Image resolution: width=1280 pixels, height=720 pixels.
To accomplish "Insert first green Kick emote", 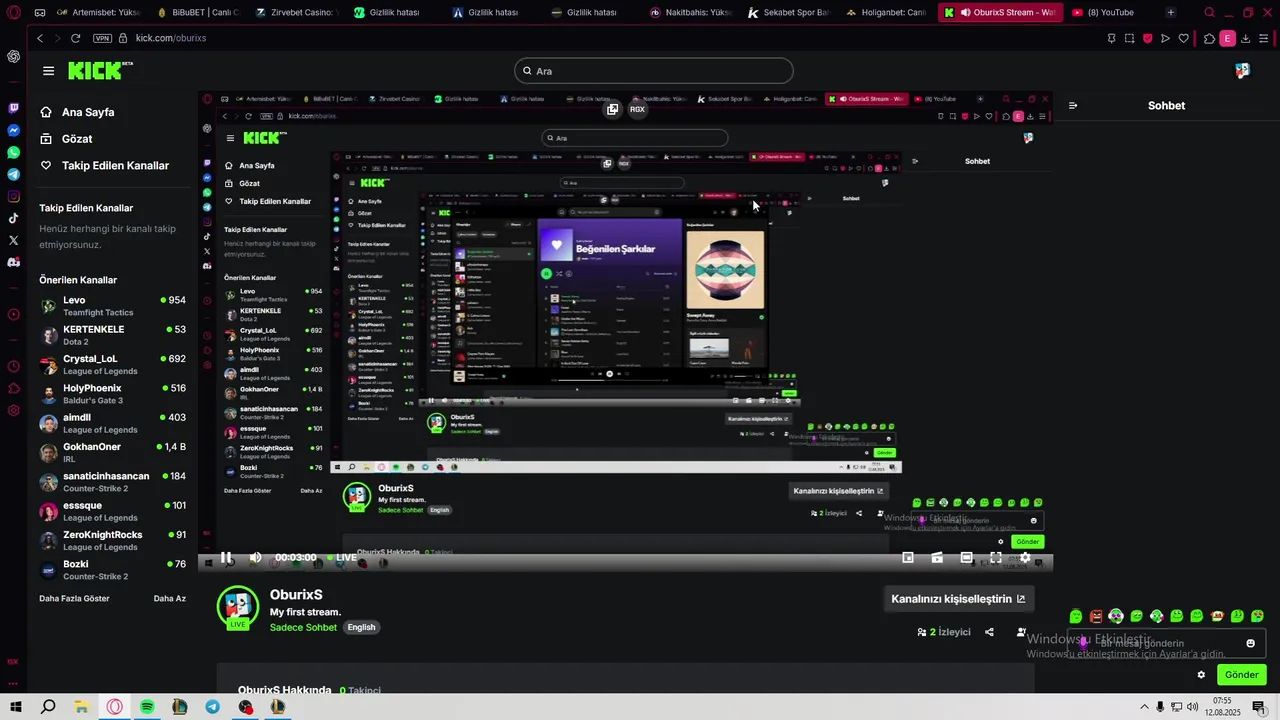I will point(1076,616).
